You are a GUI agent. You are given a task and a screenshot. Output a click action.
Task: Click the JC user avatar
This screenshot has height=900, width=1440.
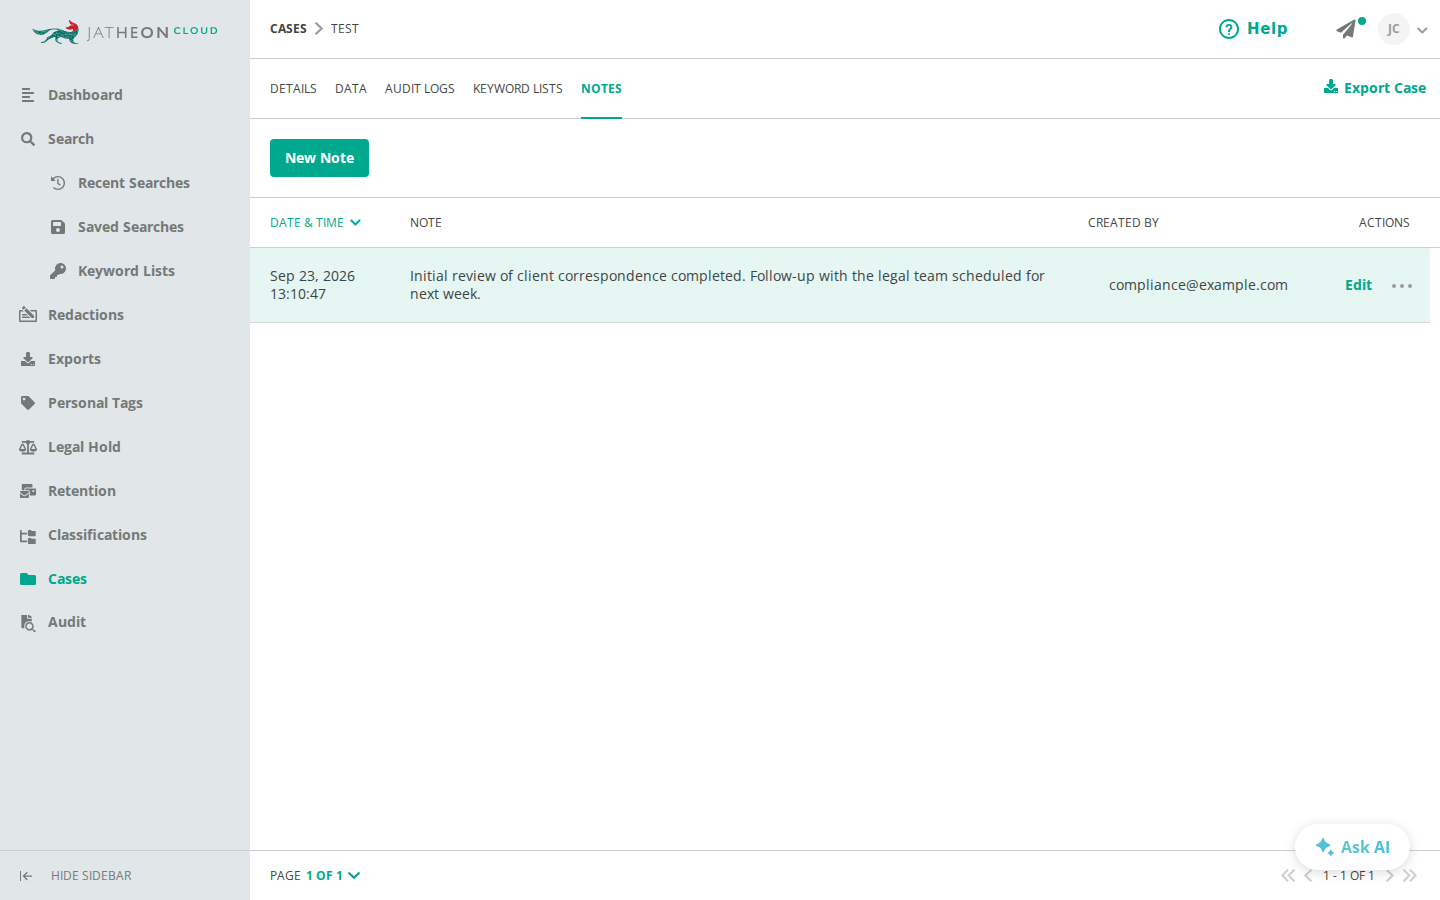(1393, 29)
